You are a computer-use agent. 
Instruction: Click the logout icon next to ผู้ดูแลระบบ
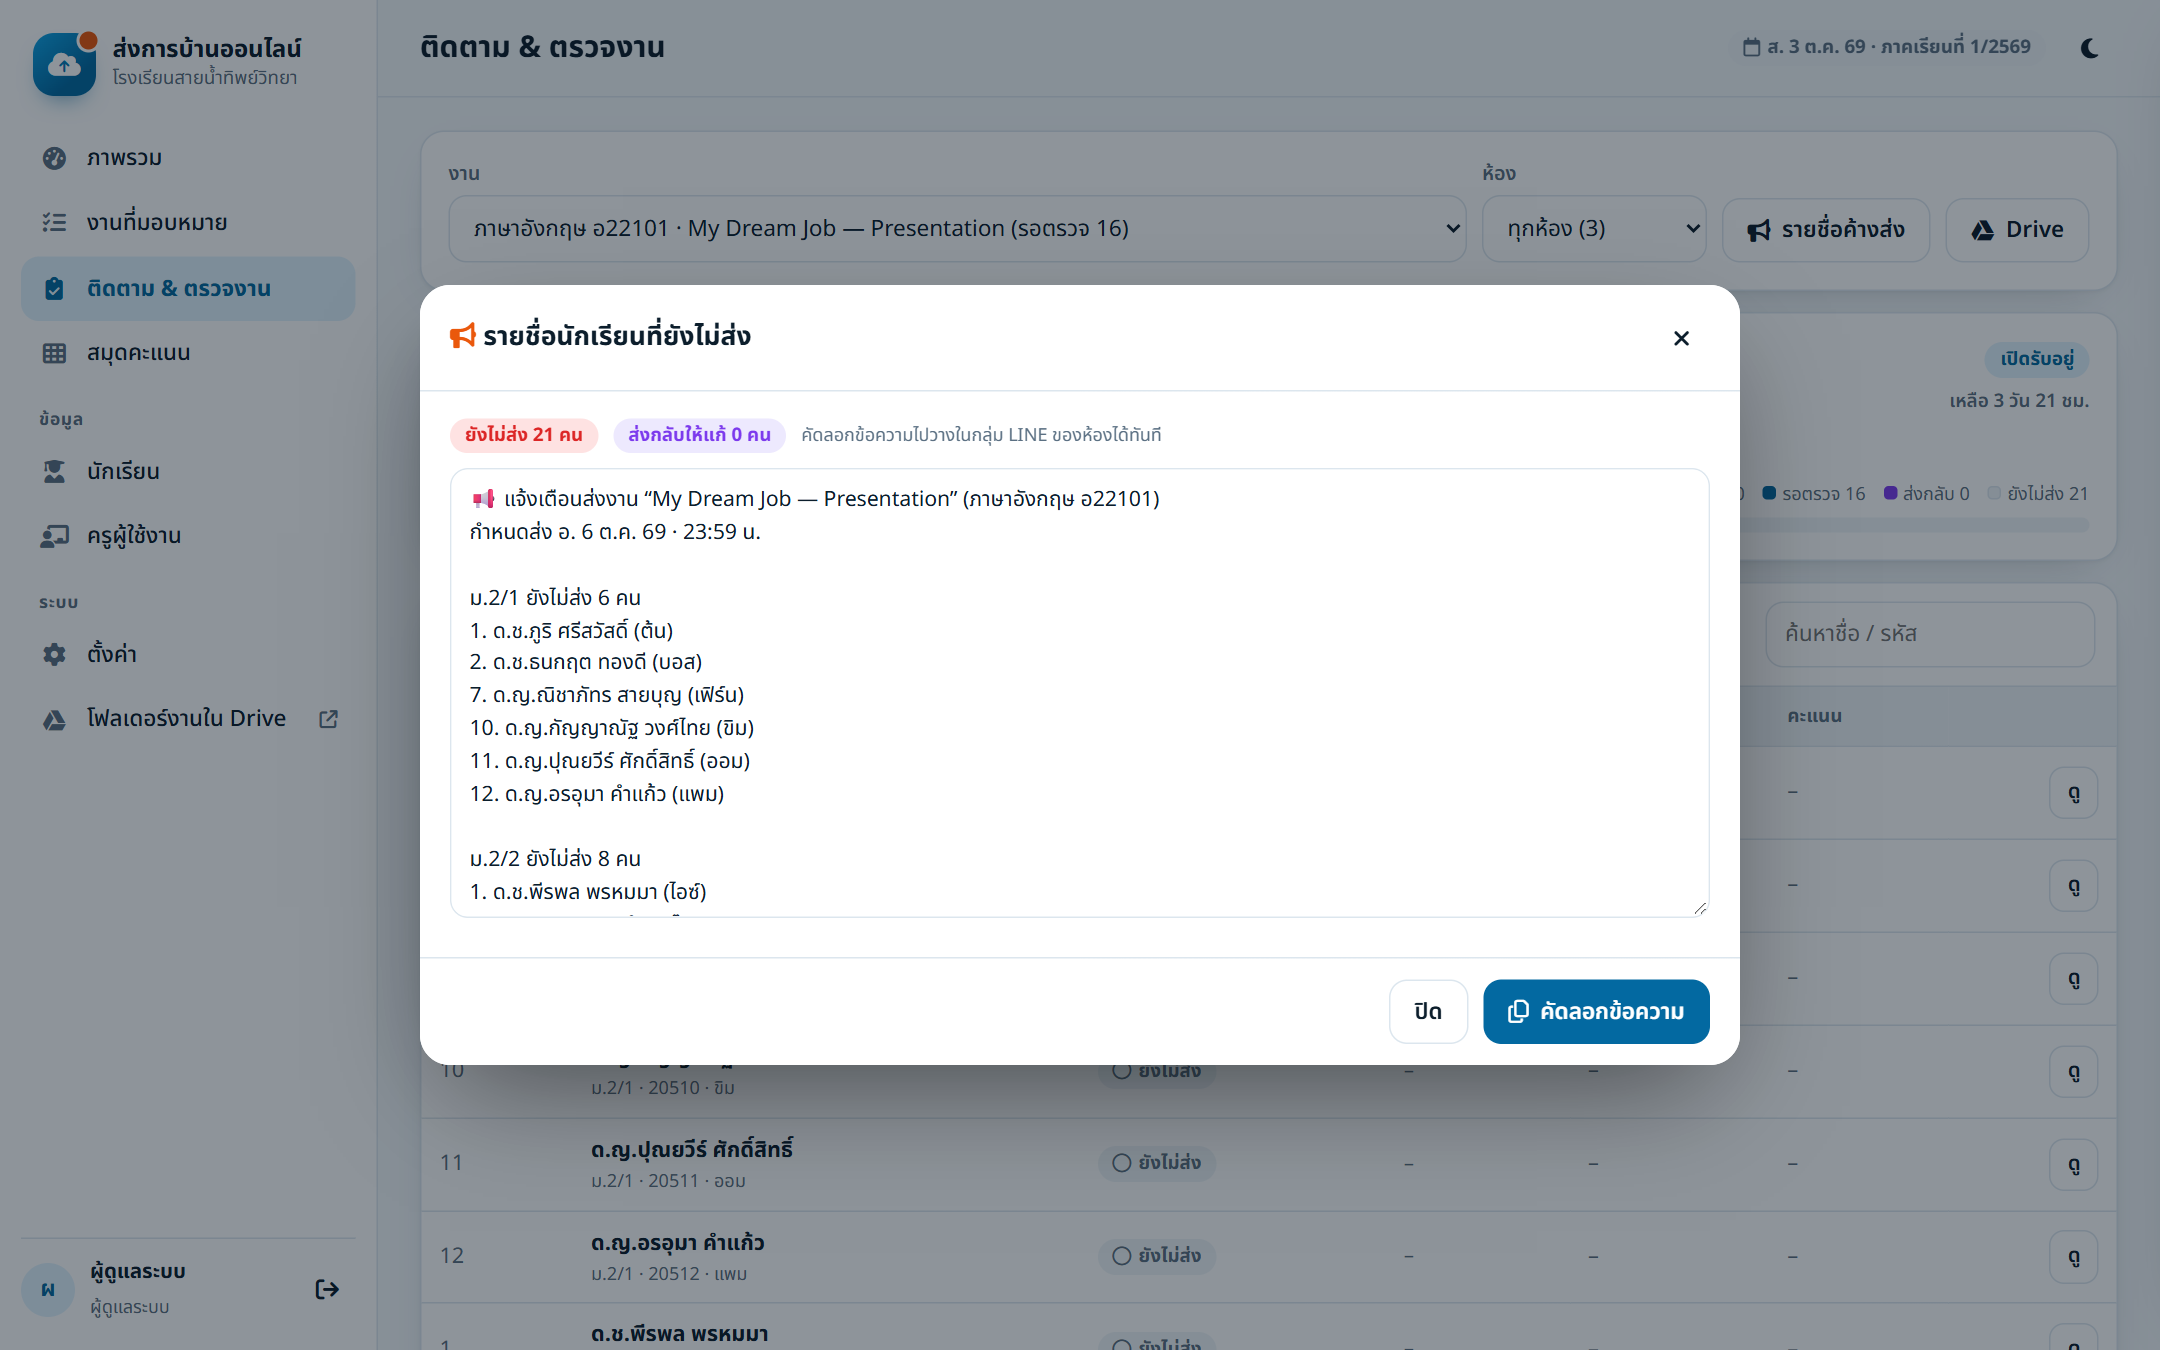pos(327,1289)
